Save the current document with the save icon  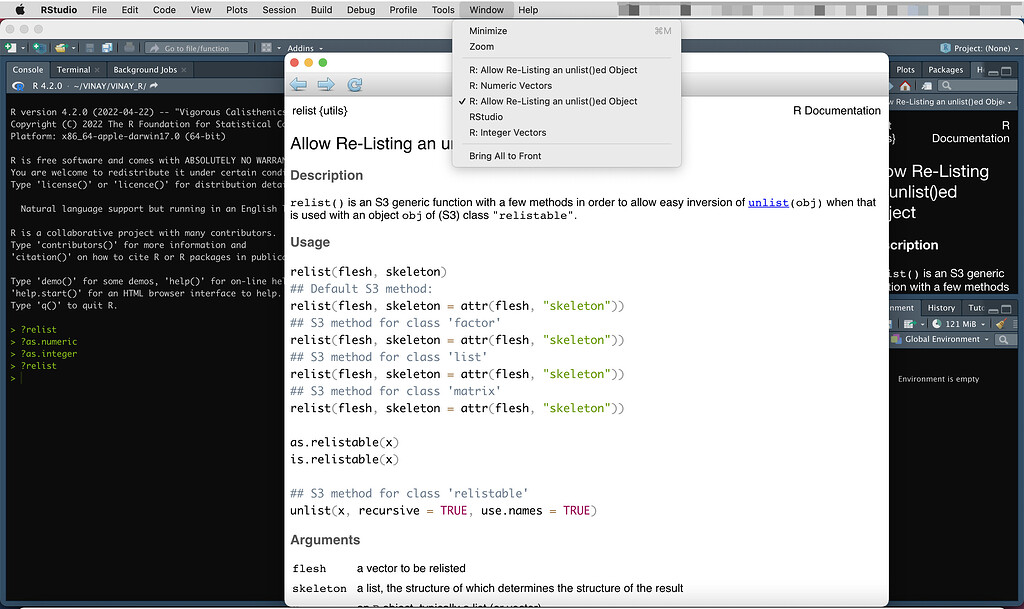coord(90,47)
